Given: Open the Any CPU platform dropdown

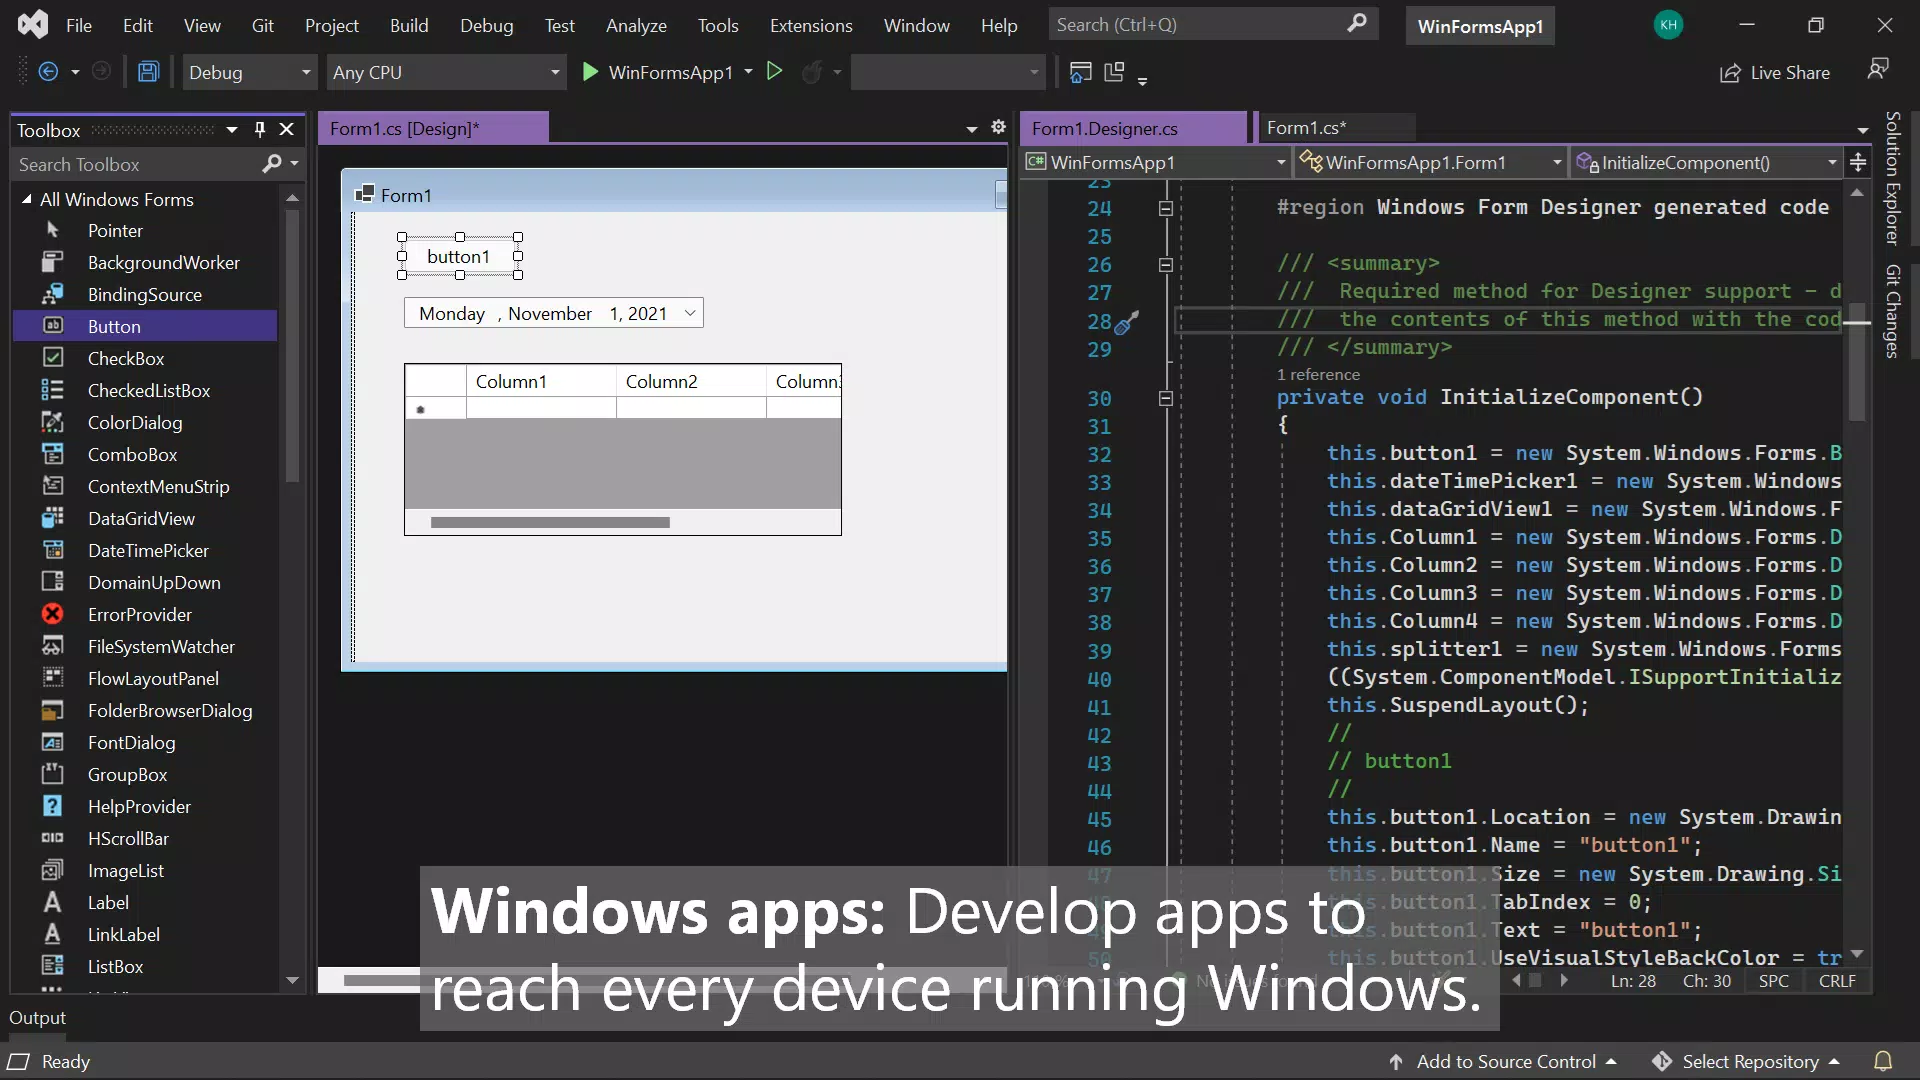Looking at the screenshot, I should point(446,72).
